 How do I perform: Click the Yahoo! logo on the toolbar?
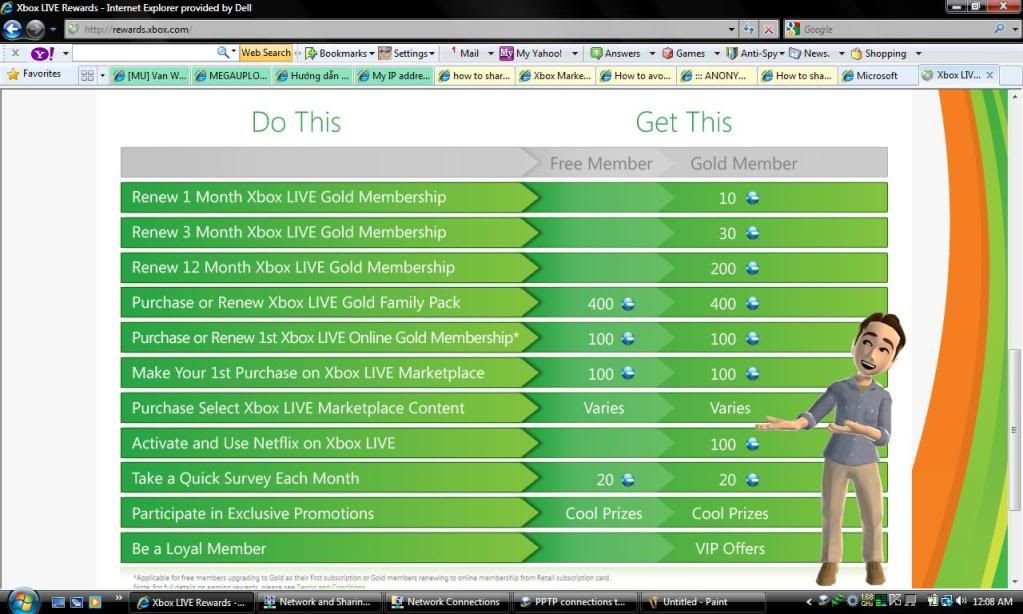pyautogui.click(x=42, y=54)
